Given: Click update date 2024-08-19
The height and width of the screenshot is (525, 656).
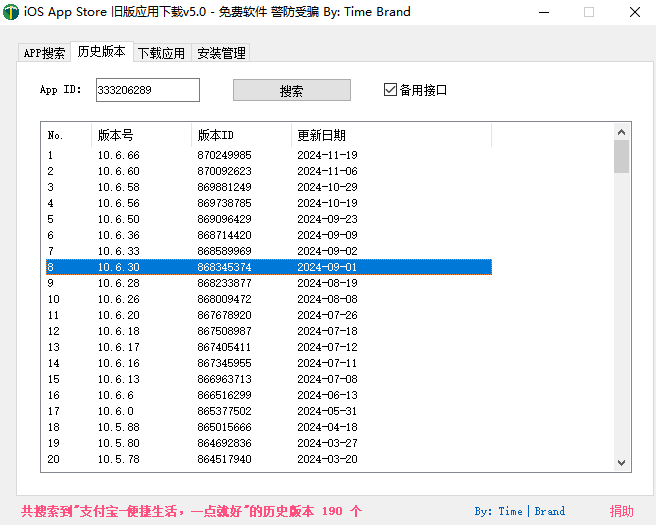Looking at the screenshot, I should click(327, 283).
